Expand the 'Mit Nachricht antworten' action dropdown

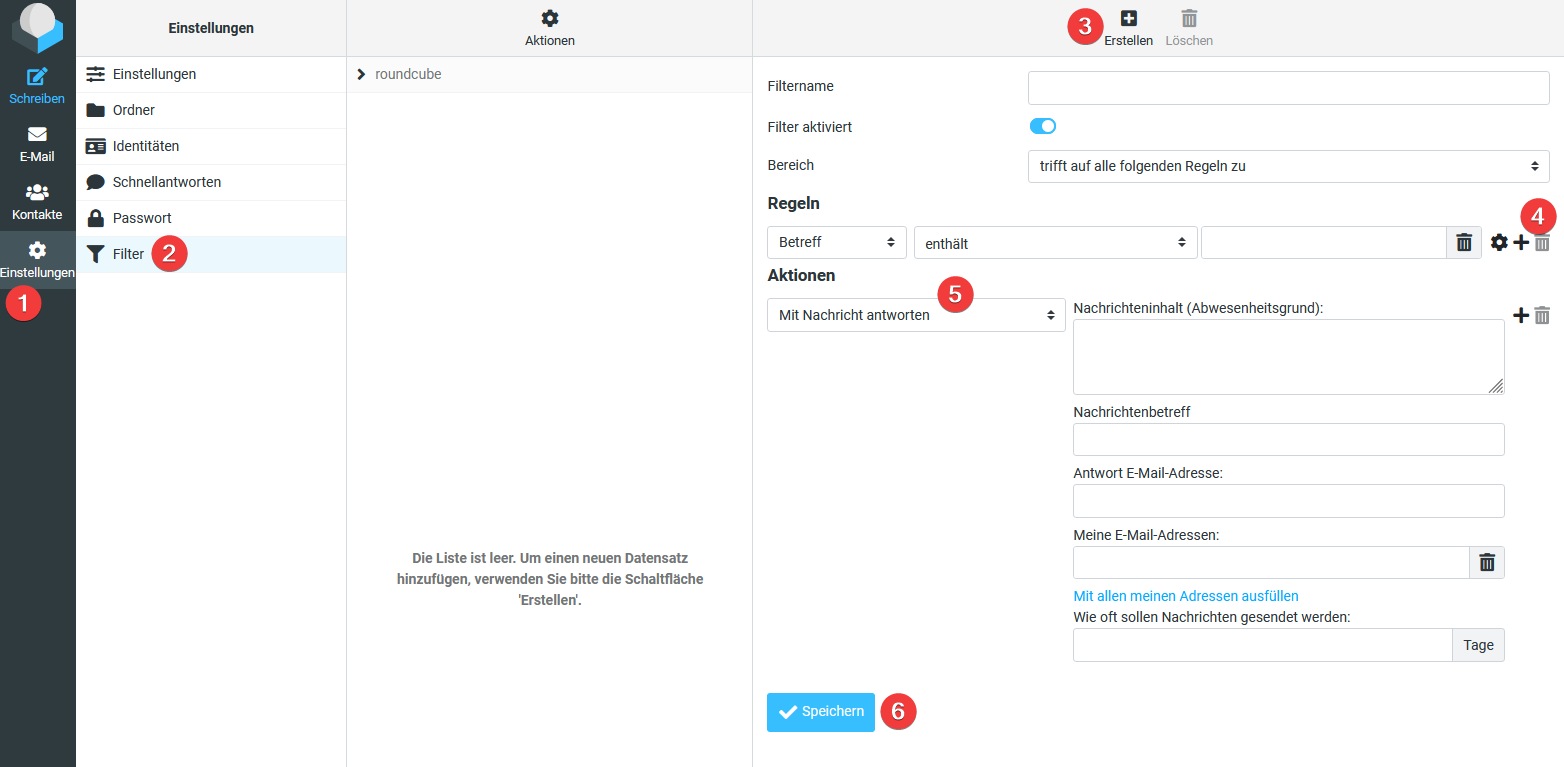pyautogui.click(x=915, y=315)
